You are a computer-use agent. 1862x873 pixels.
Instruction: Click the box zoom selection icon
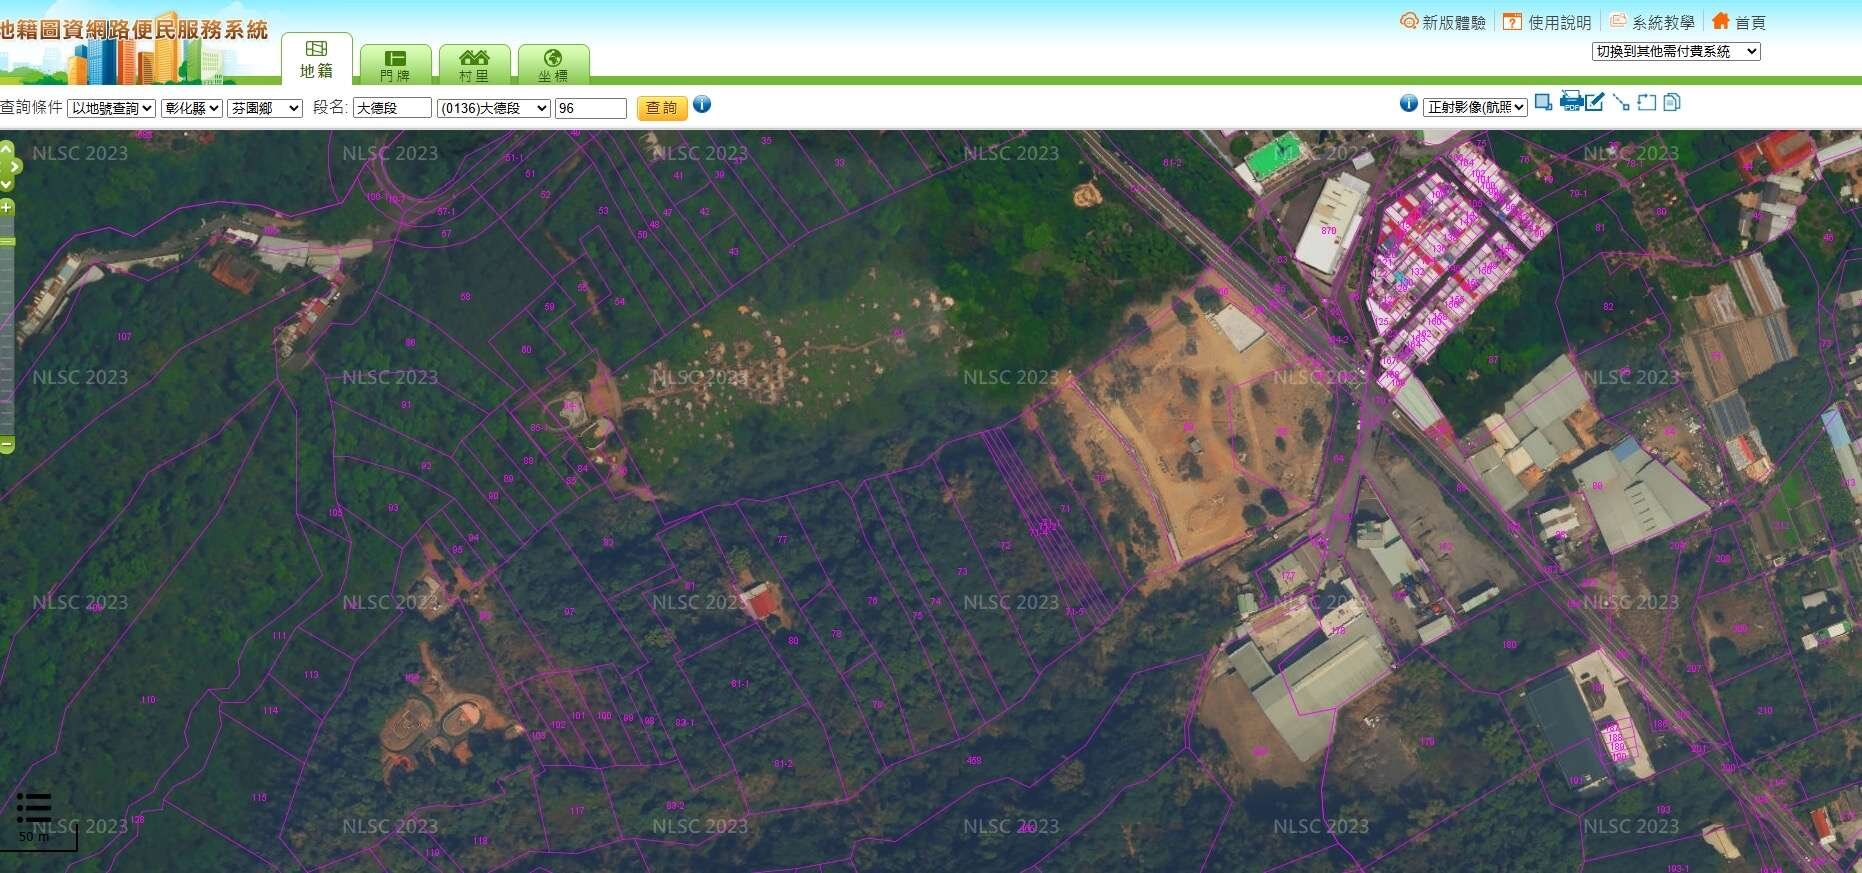(x=1544, y=102)
